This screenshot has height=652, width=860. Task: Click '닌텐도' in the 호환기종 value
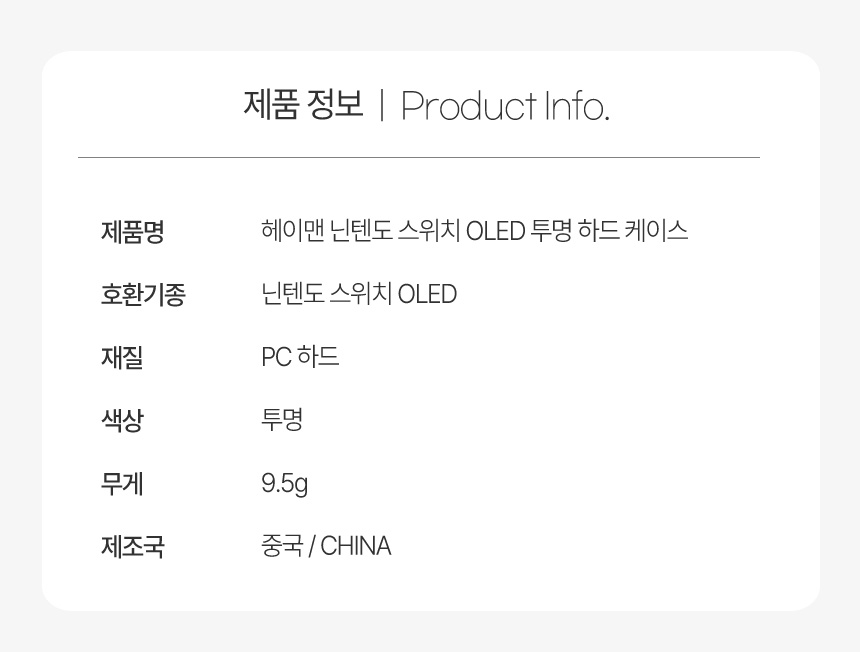[x=292, y=293]
